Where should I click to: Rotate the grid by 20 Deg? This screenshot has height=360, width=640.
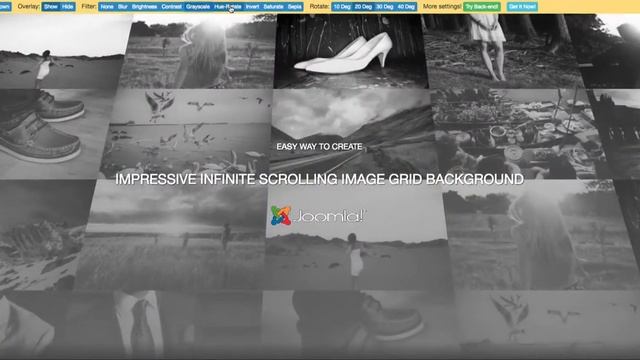(x=363, y=7)
